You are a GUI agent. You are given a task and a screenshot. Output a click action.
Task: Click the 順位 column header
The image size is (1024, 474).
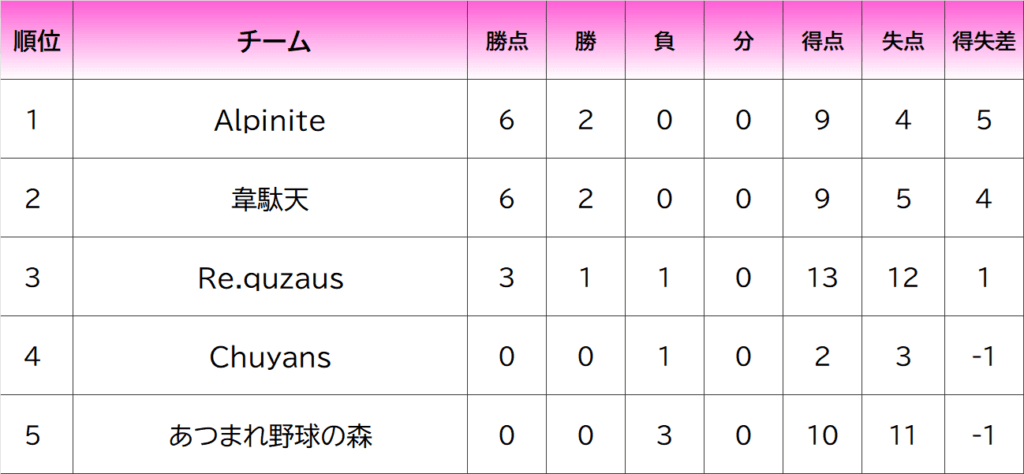pyautogui.click(x=37, y=41)
